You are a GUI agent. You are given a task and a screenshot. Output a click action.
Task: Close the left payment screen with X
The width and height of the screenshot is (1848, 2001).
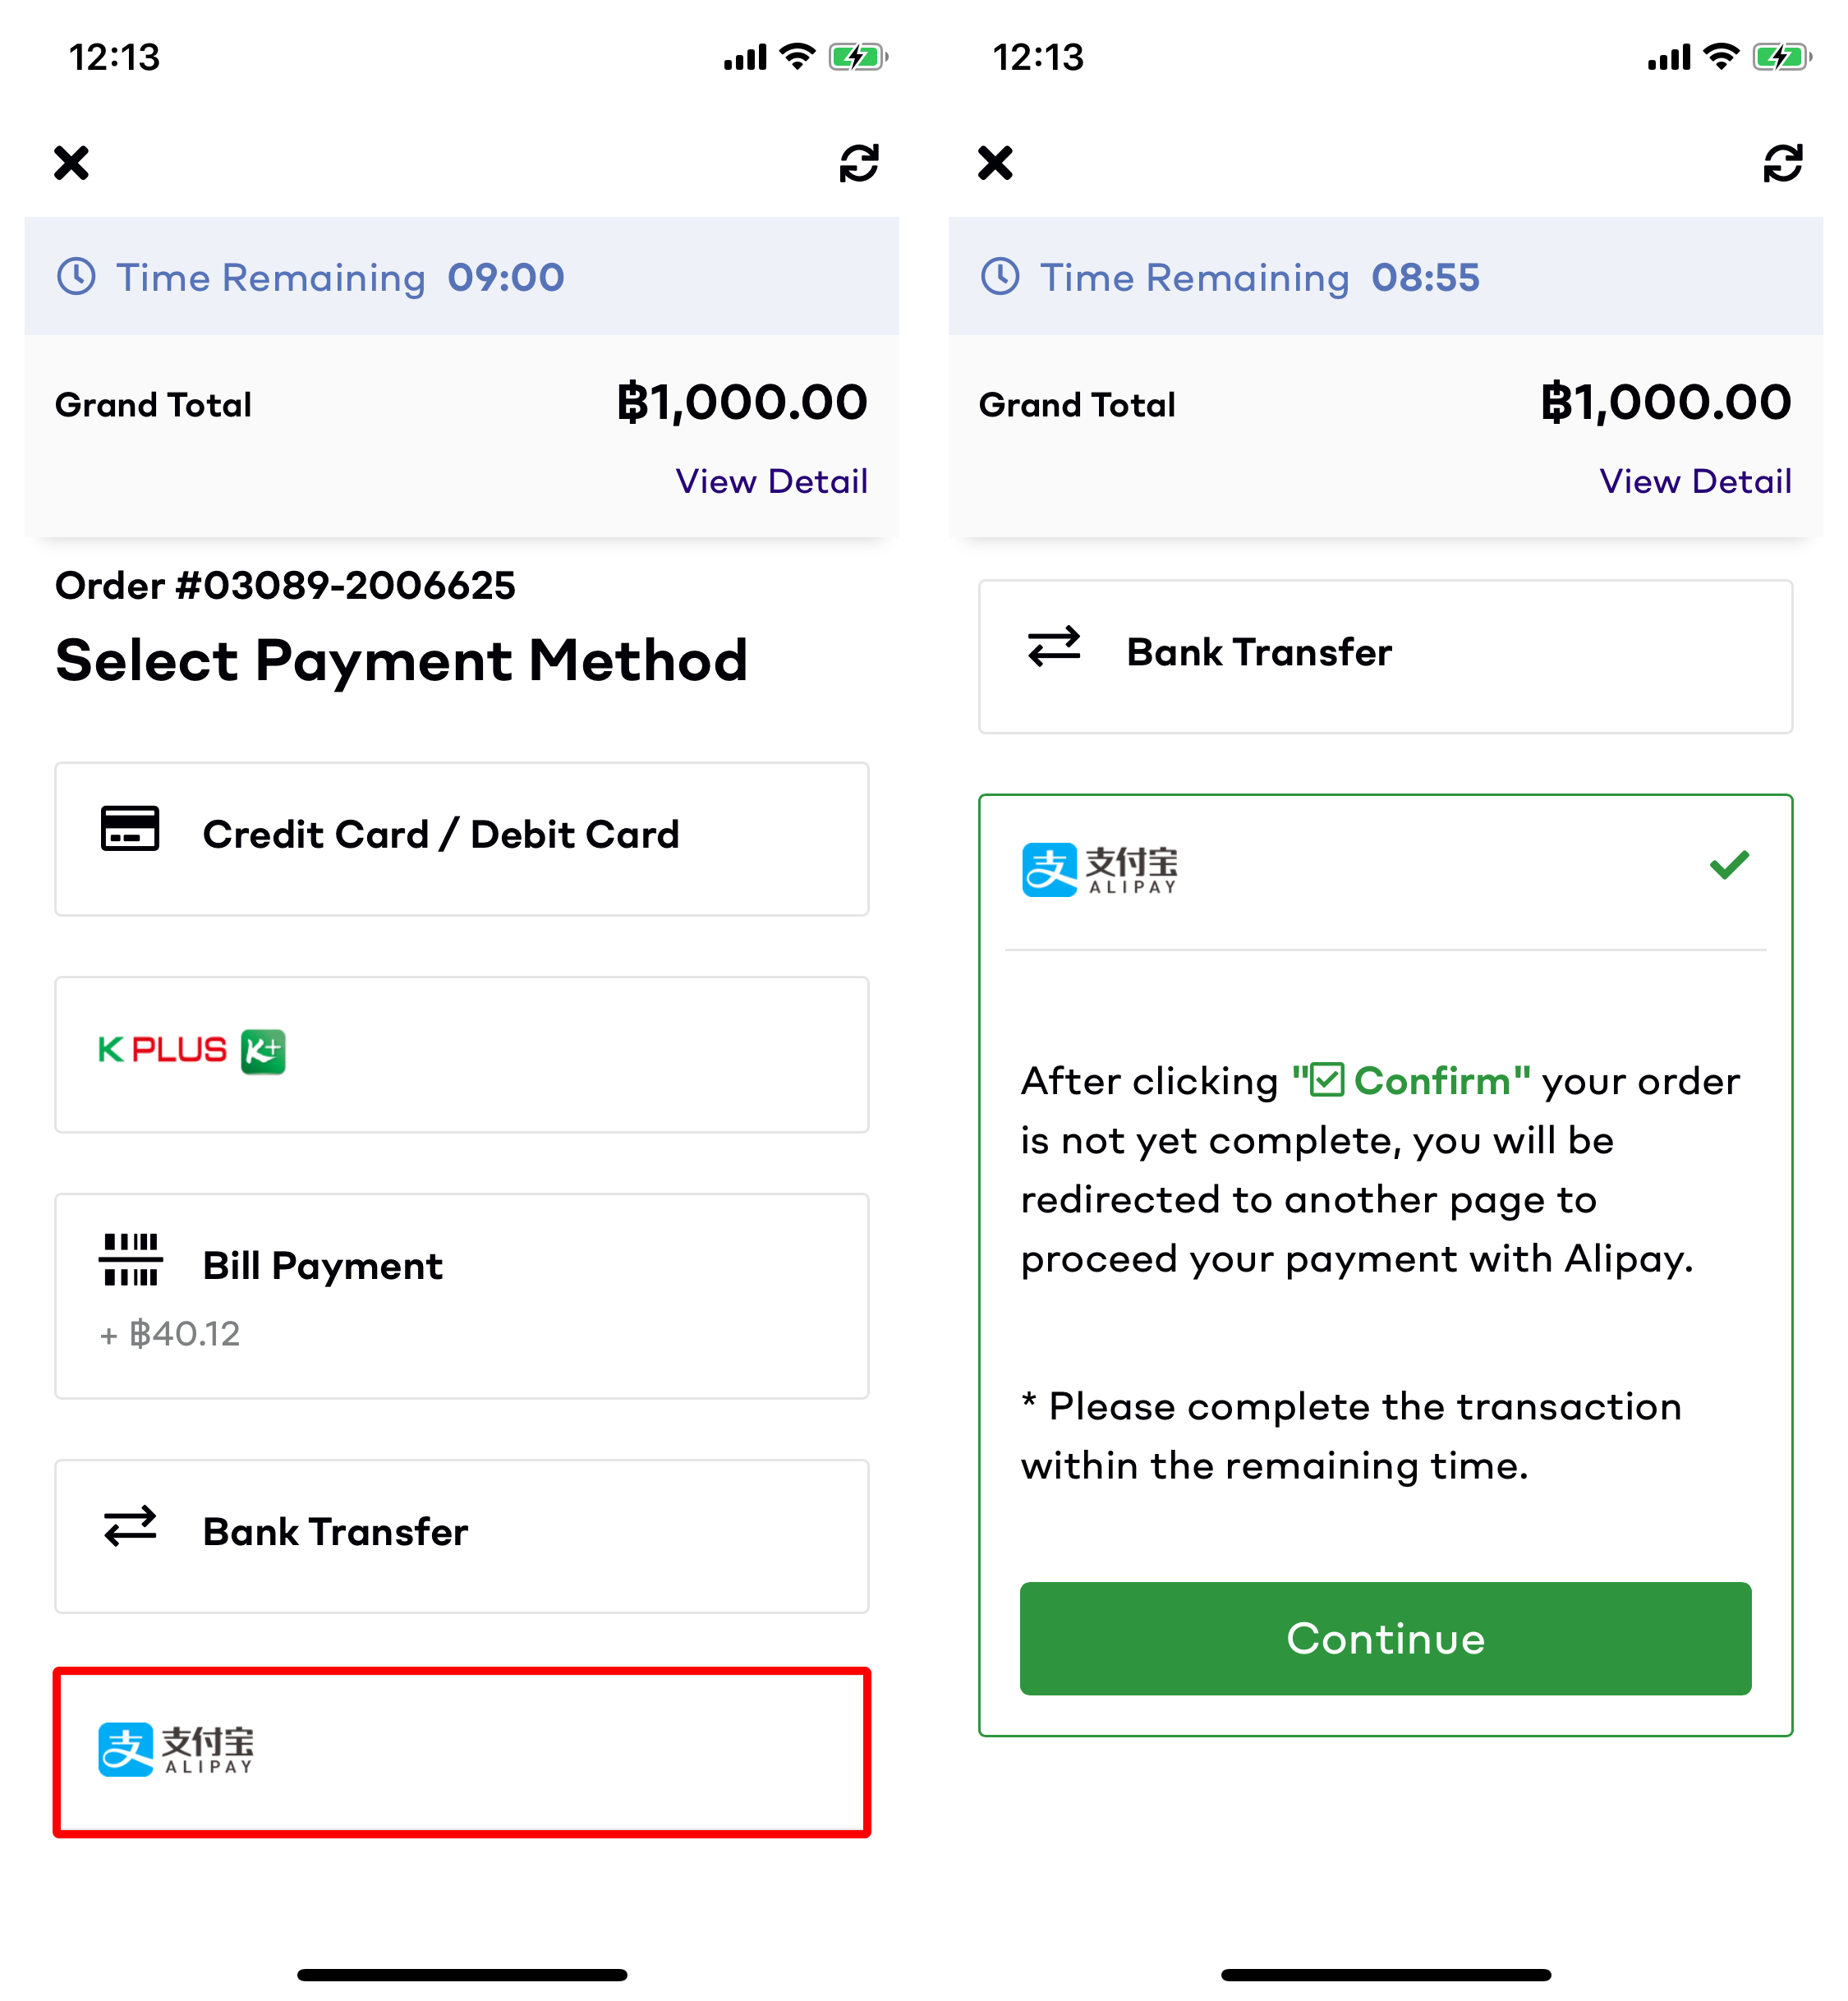[71, 163]
